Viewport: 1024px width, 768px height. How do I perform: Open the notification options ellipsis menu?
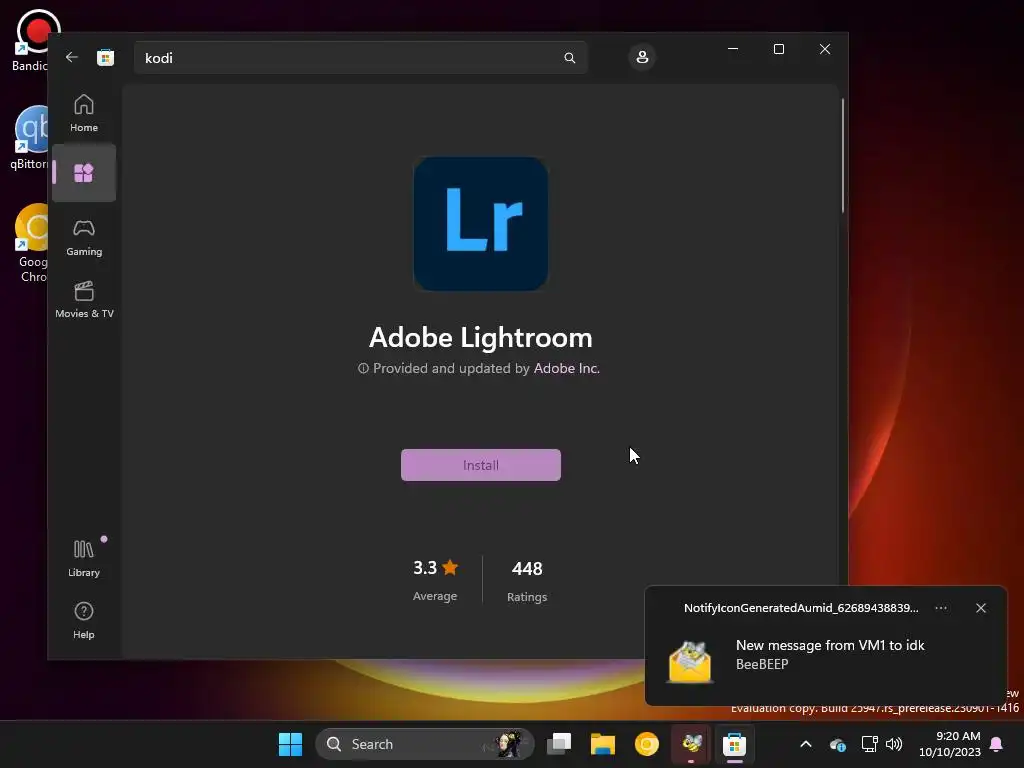940,608
